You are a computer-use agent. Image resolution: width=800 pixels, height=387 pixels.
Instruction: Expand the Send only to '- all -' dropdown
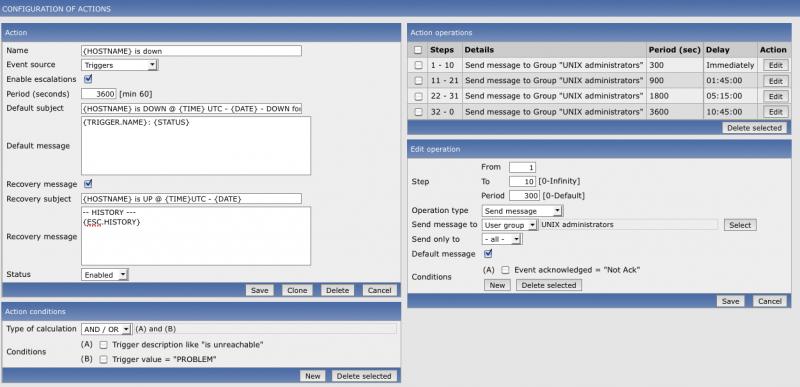pos(502,239)
